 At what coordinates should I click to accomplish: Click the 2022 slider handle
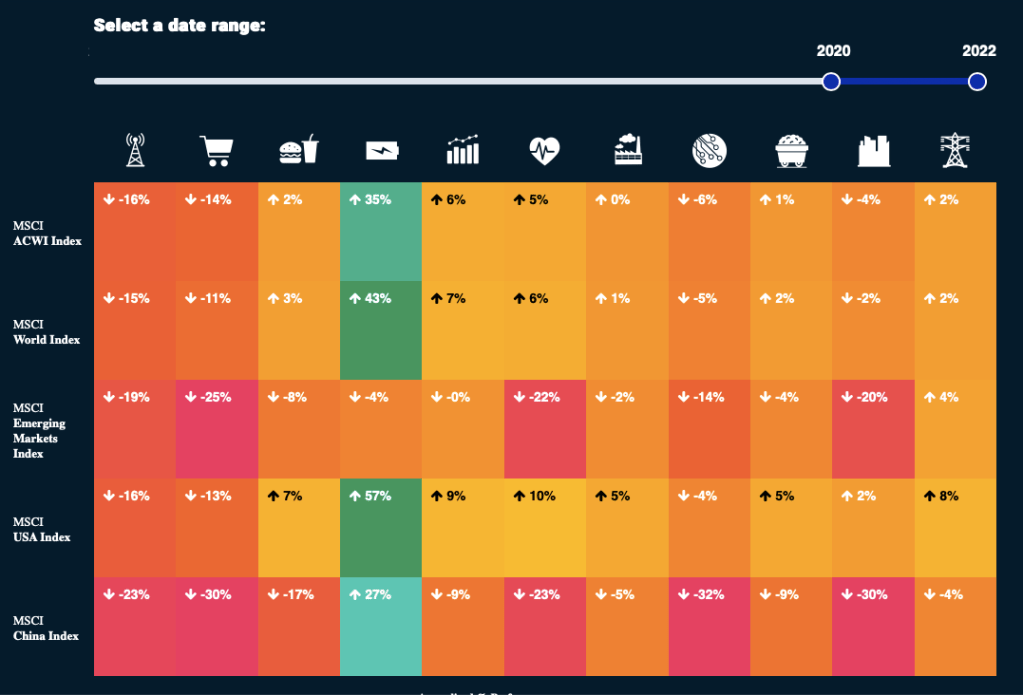tap(977, 82)
